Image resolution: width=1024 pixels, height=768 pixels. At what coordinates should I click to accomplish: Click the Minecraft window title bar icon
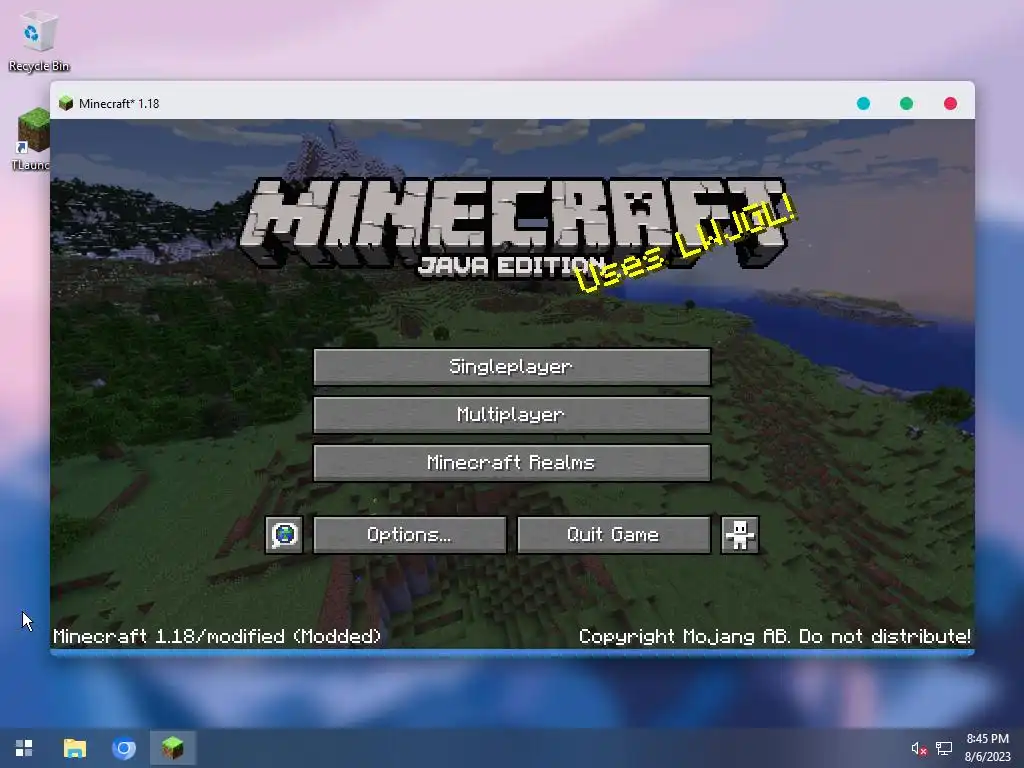66,103
